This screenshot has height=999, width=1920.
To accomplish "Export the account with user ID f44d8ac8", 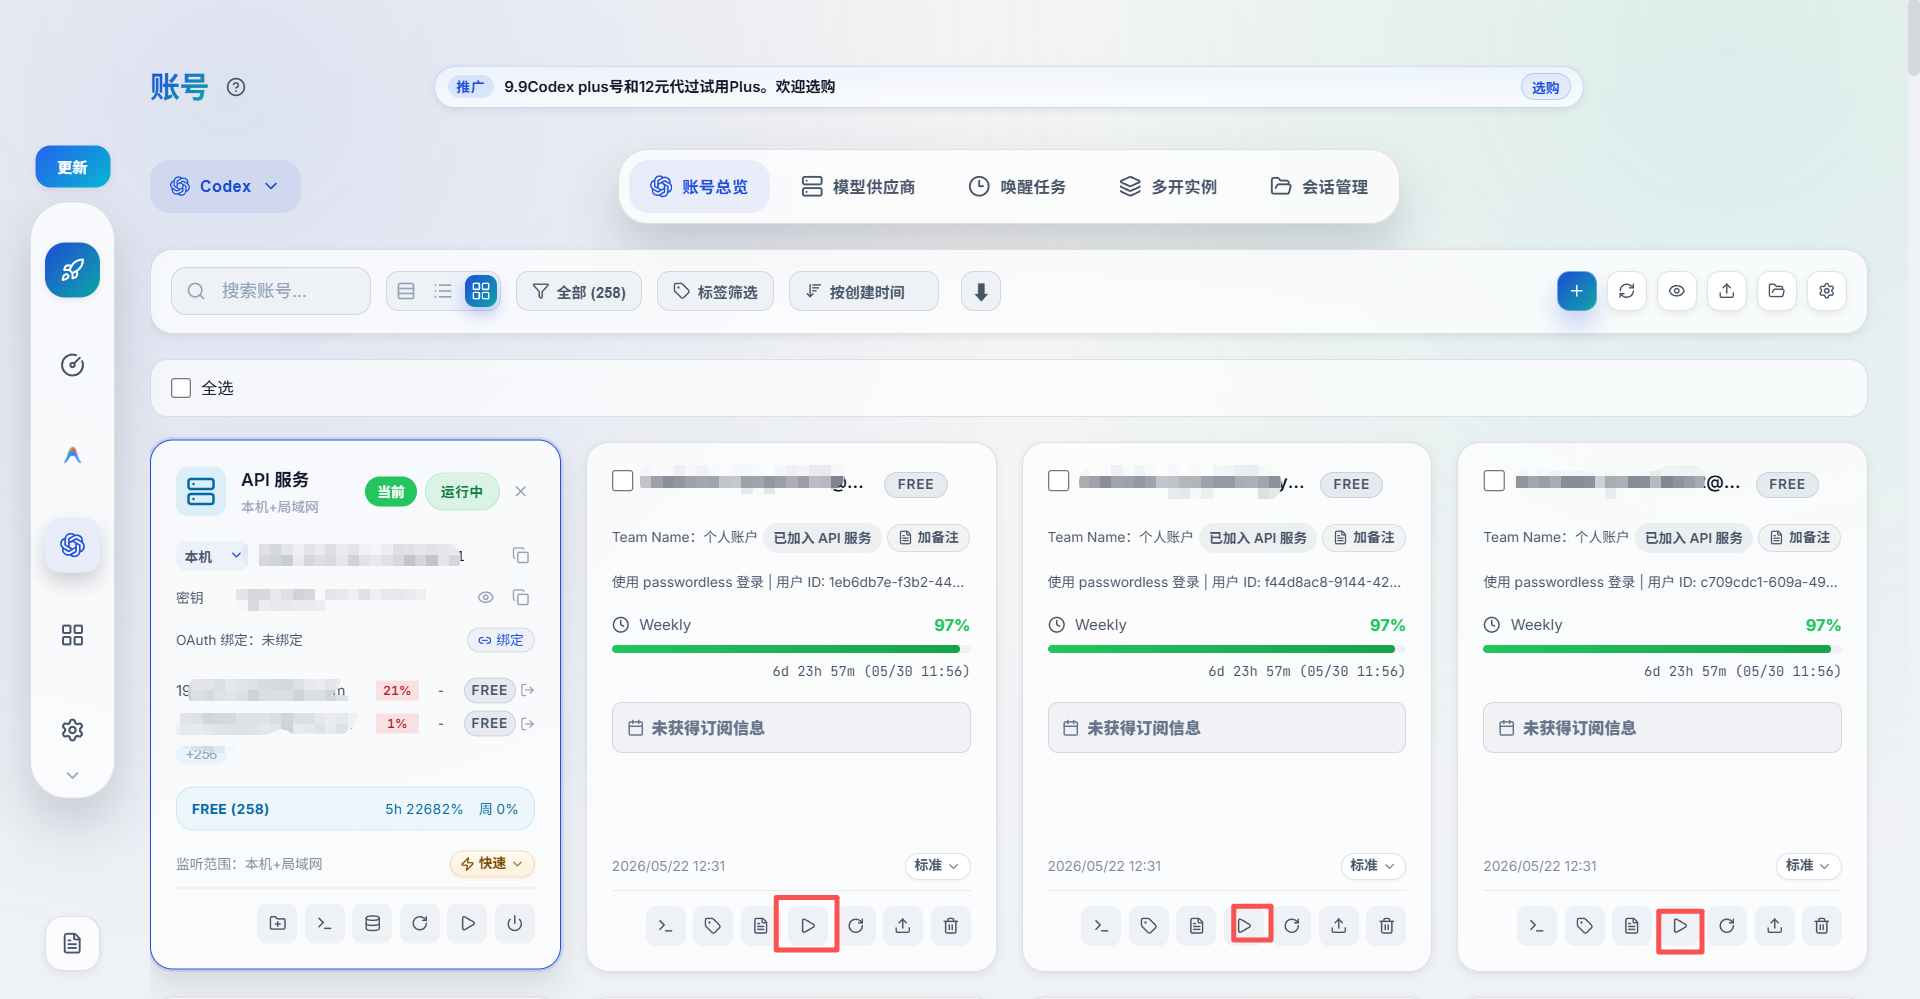I will pos(1339,926).
